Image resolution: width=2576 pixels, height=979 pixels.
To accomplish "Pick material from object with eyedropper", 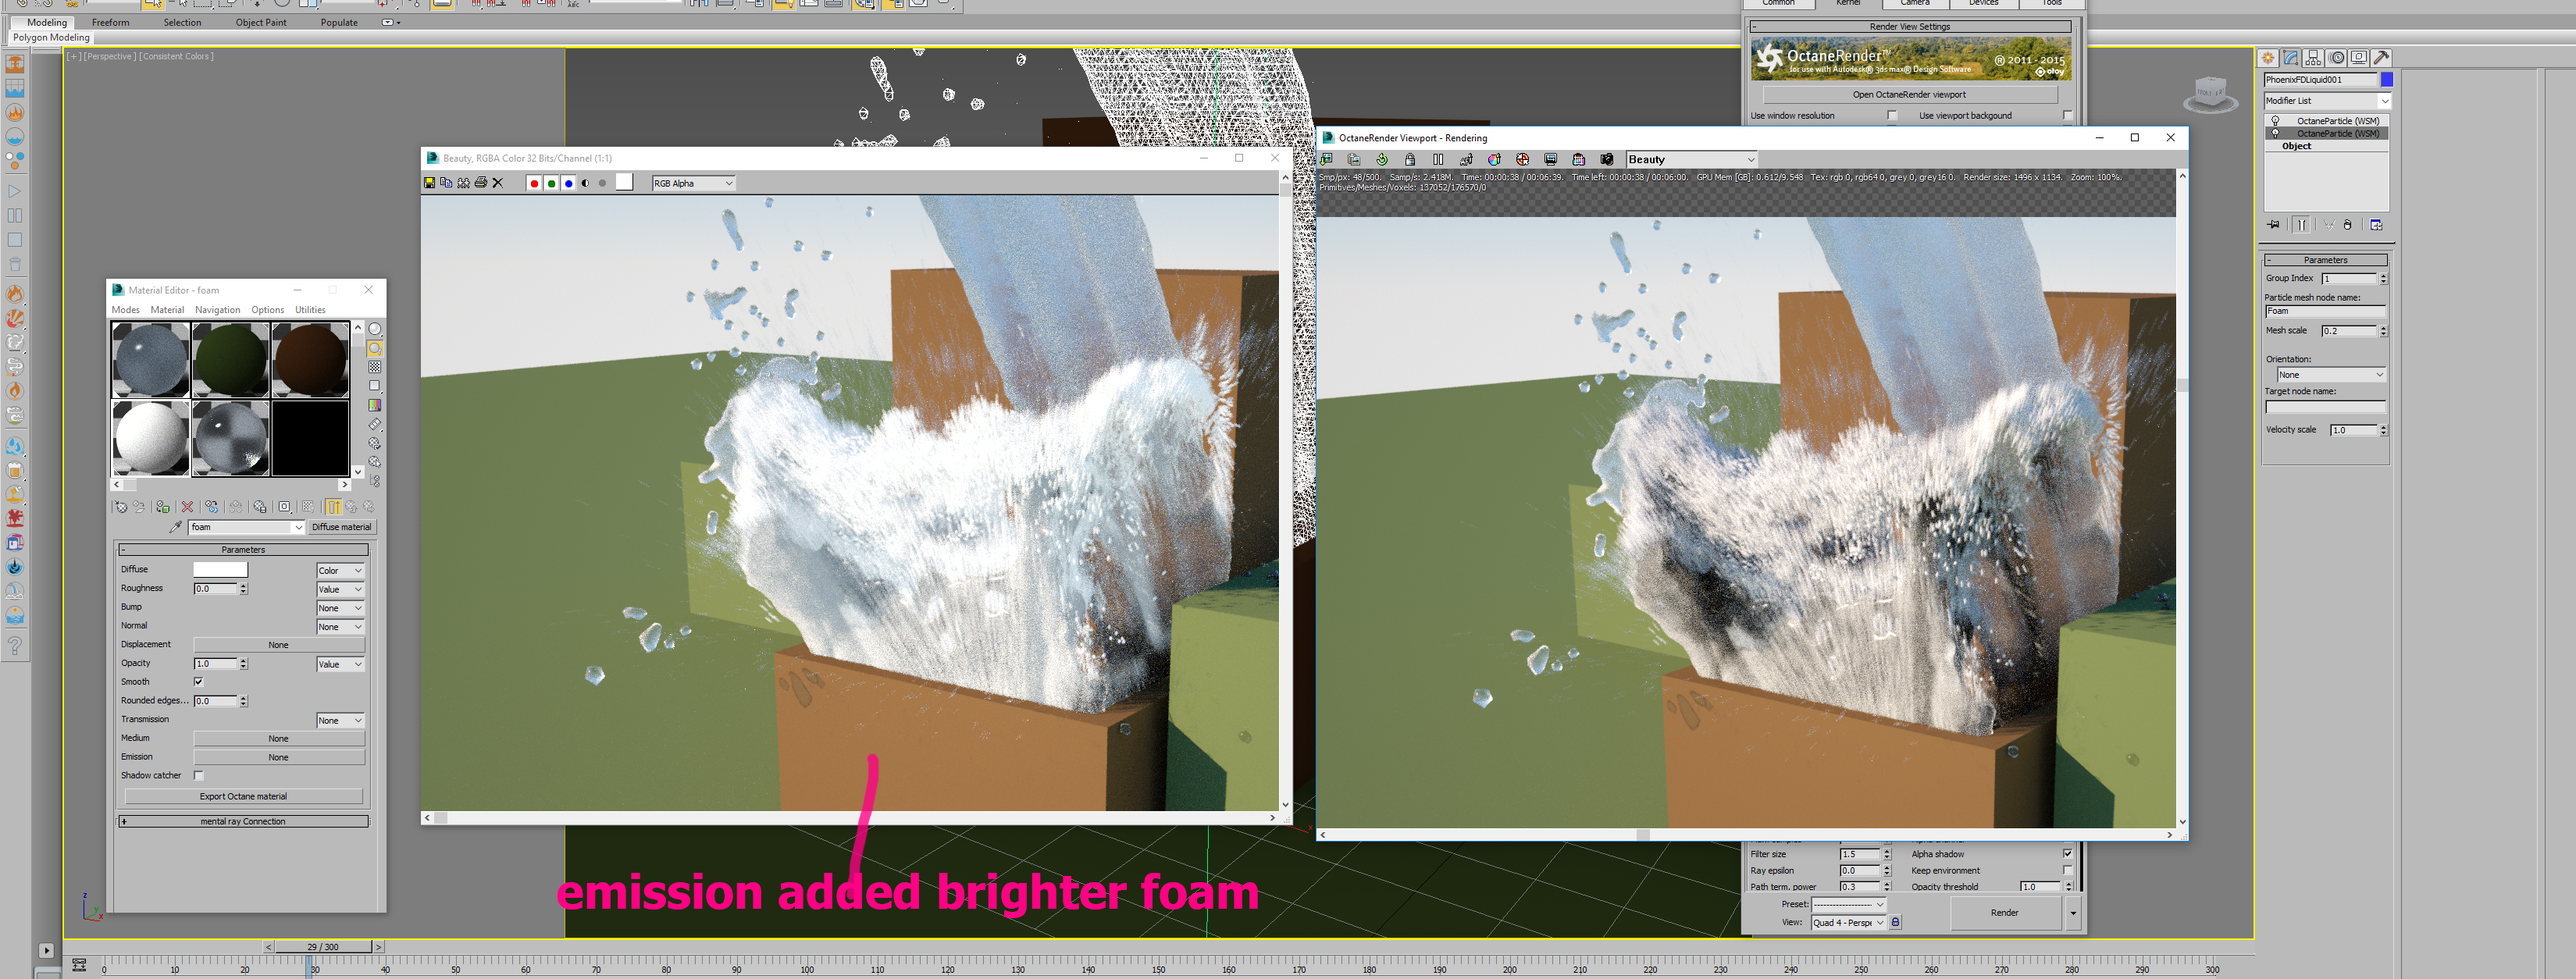I will [x=176, y=527].
